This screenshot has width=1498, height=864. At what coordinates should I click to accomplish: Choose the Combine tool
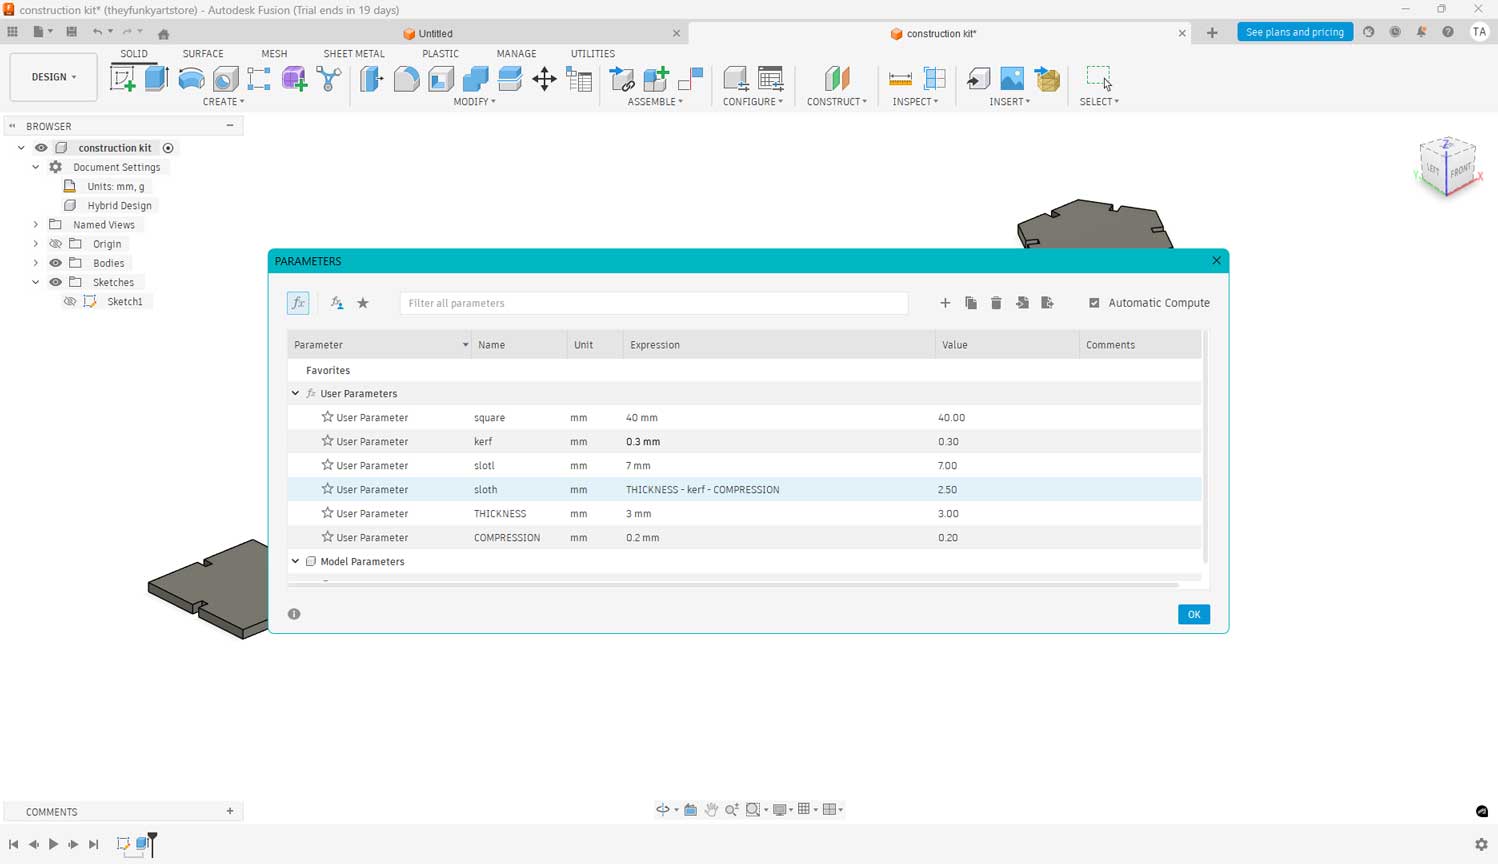pyautogui.click(x=475, y=78)
